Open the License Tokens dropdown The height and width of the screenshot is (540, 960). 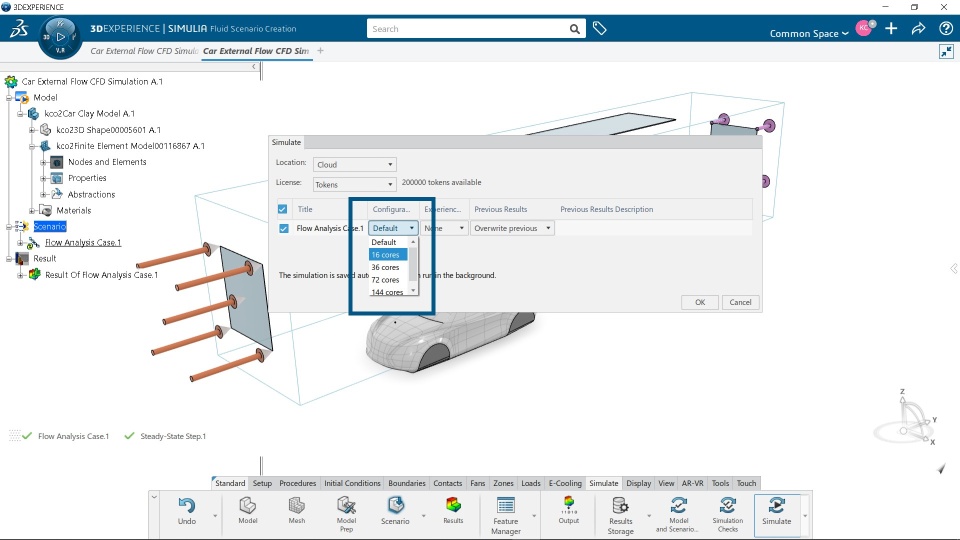coord(354,184)
